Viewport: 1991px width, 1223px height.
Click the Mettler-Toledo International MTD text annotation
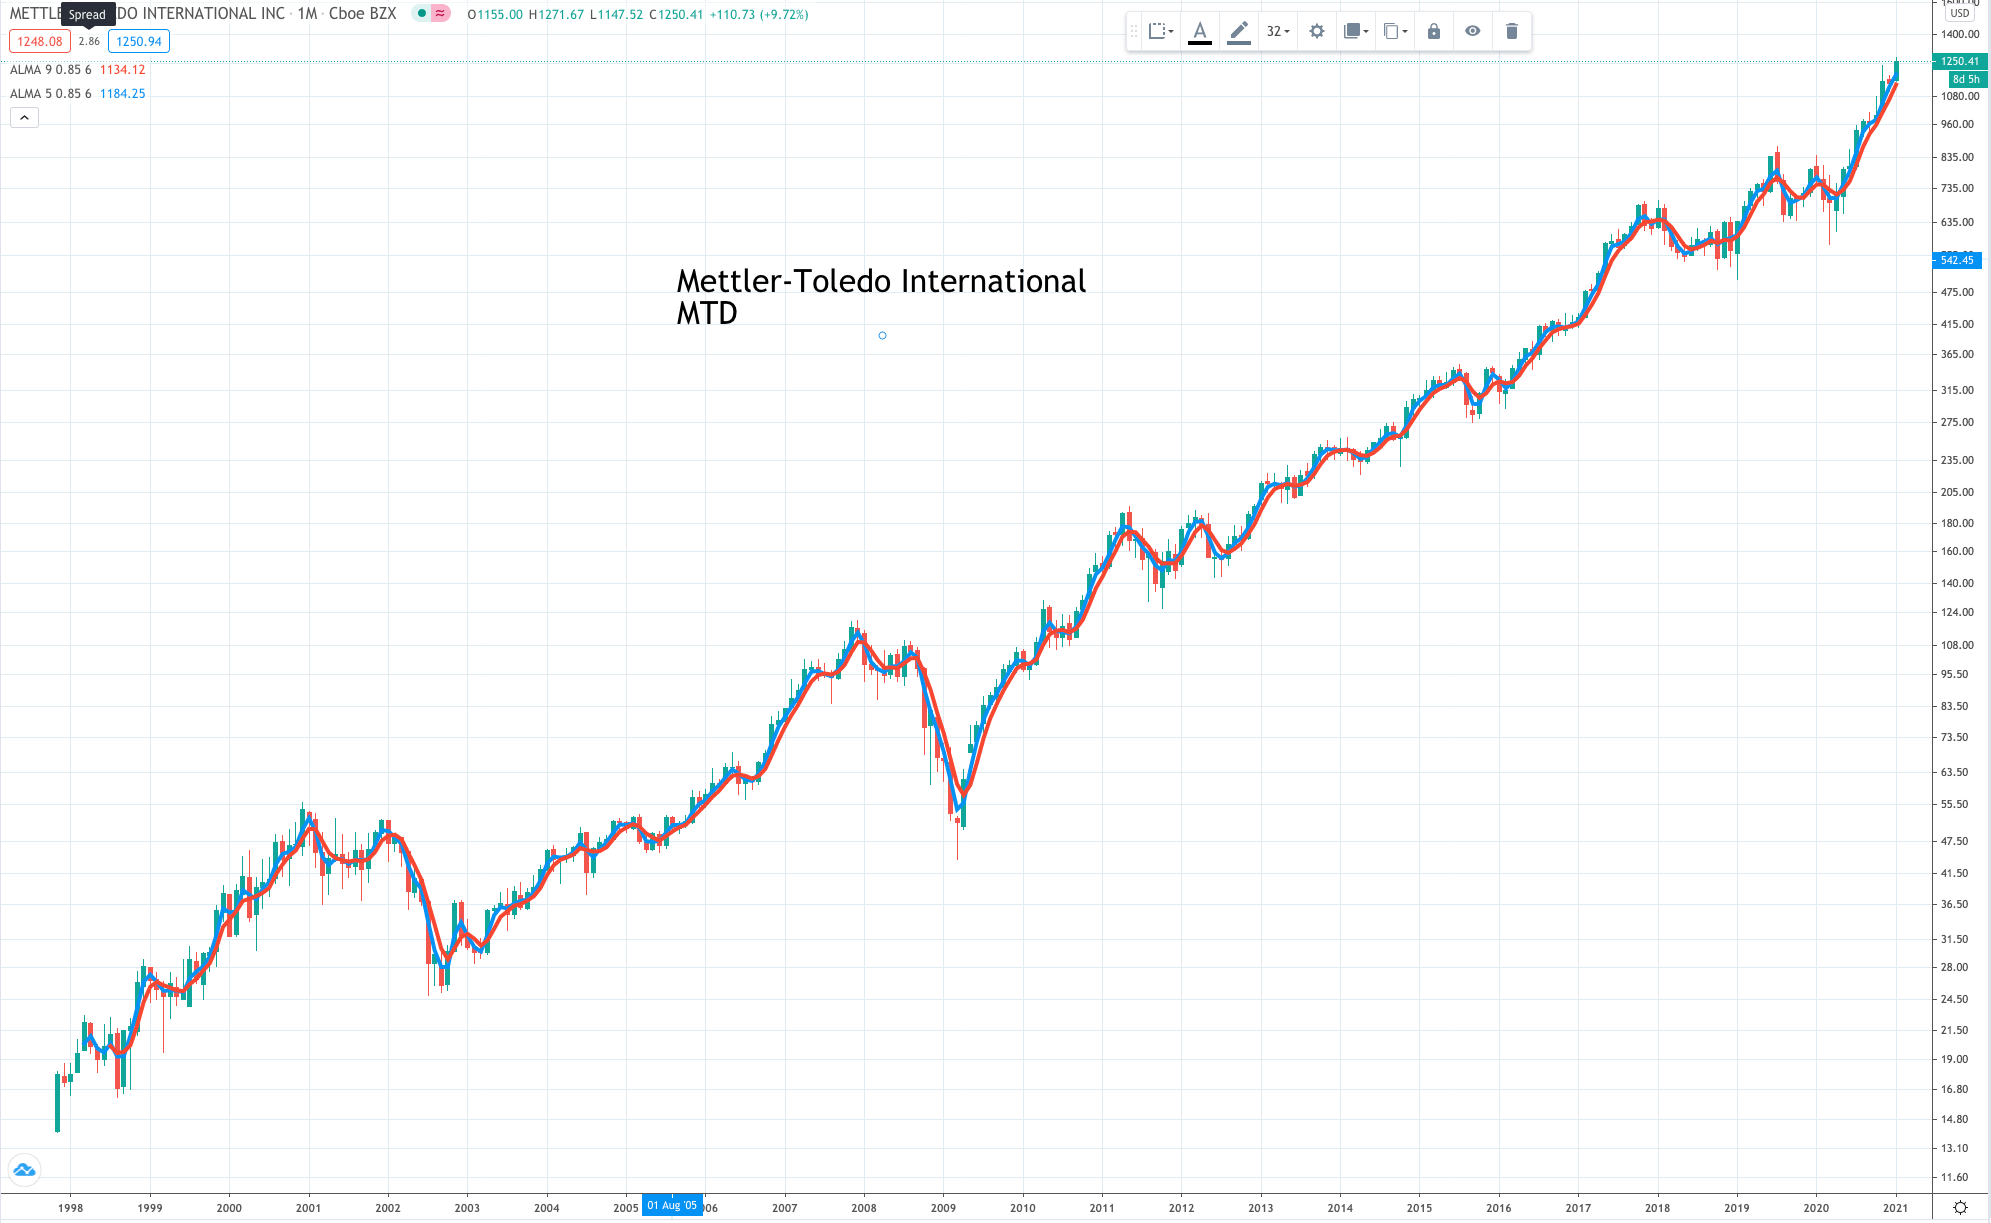pyautogui.click(x=881, y=297)
